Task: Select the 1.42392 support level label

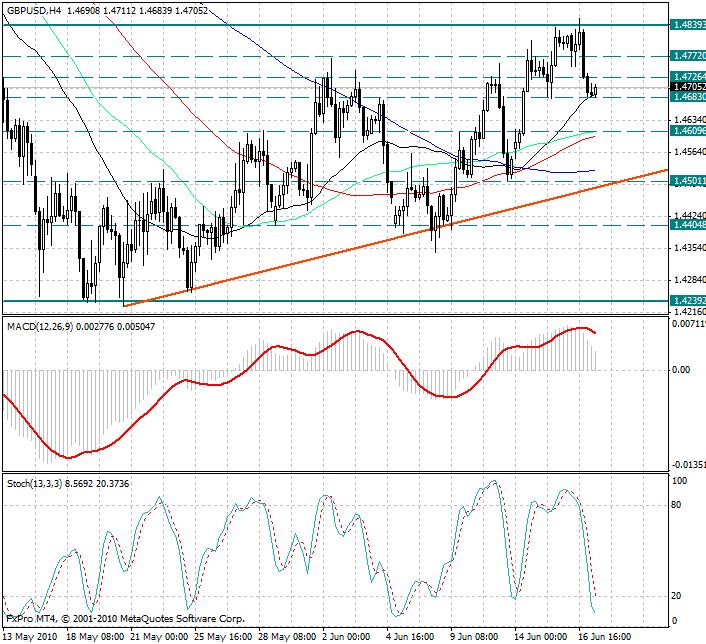Action: click(x=688, y=300)
